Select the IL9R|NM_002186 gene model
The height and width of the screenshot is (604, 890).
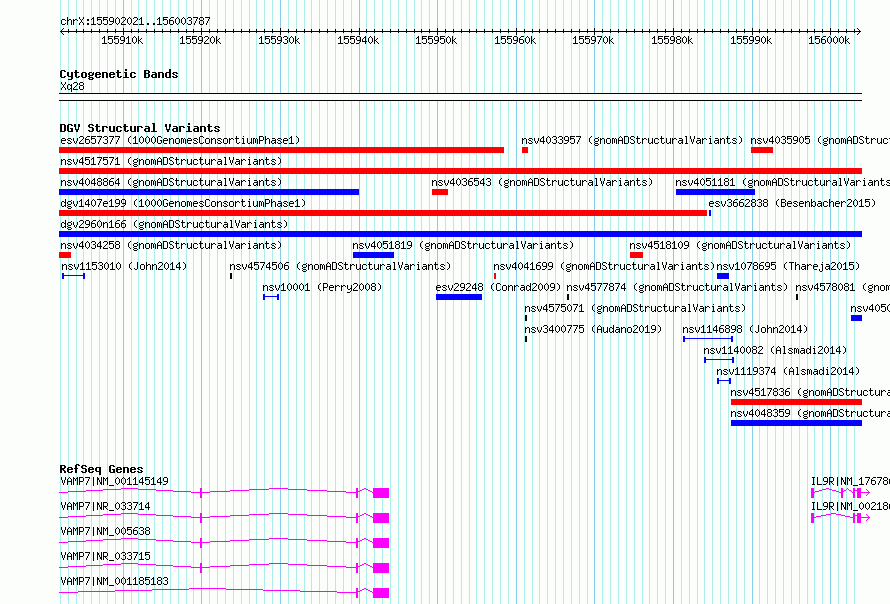tap(840, 518)
